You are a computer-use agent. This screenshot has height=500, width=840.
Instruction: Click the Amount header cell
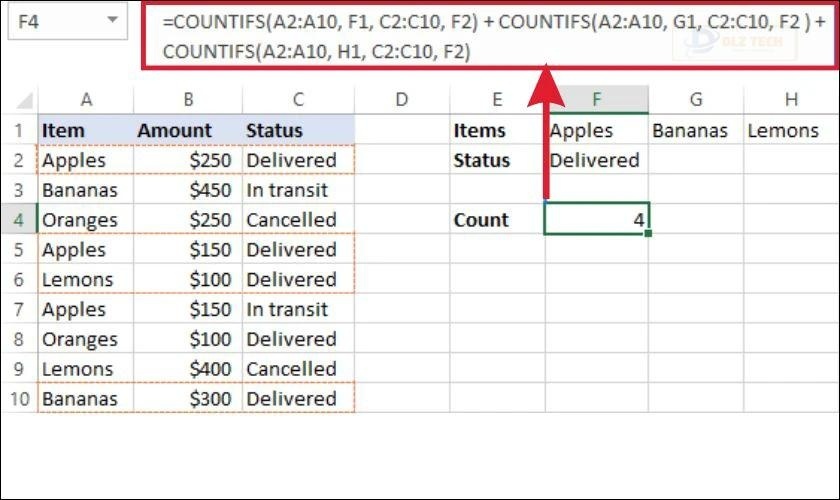(188, 130)
